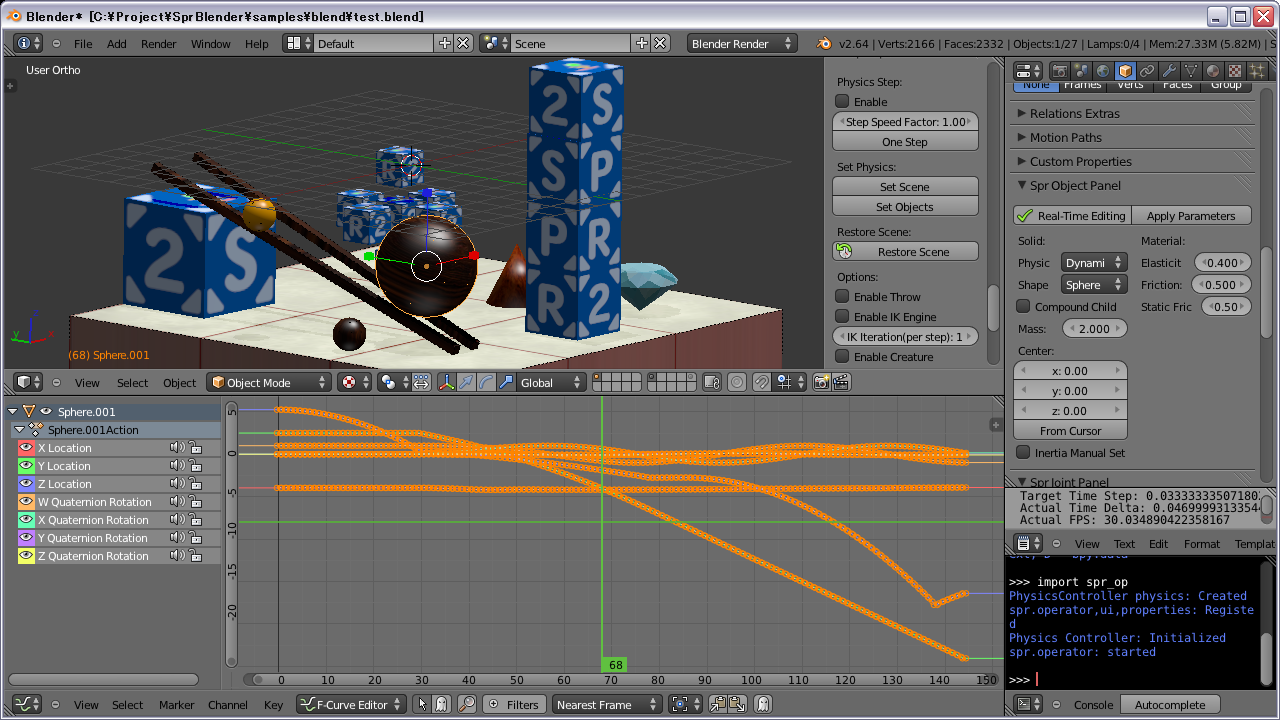
Task: Check the Enable Creature option
Action: (842, 356)
